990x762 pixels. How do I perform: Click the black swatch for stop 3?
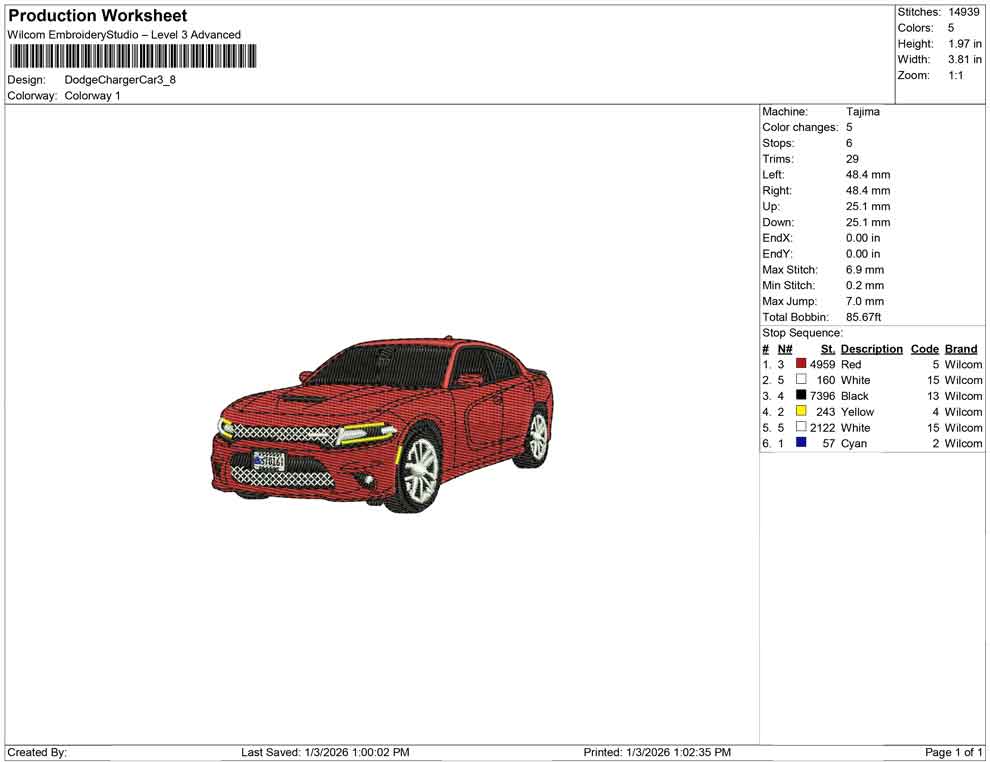click(800, 396)
